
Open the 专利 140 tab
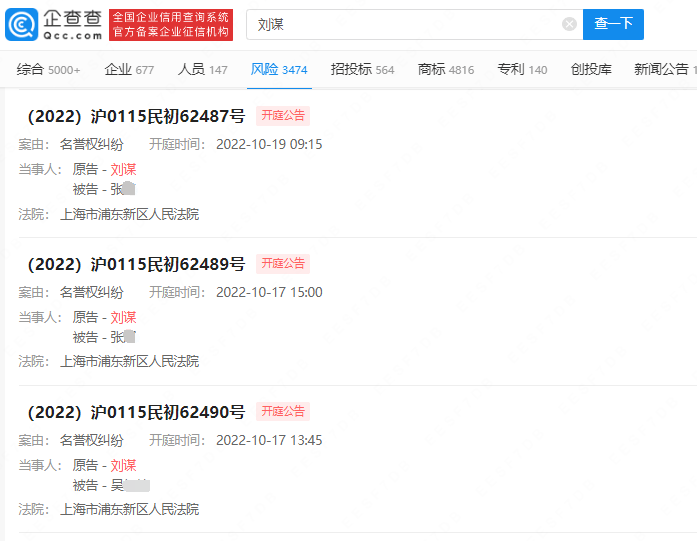(x=522, y=69)
